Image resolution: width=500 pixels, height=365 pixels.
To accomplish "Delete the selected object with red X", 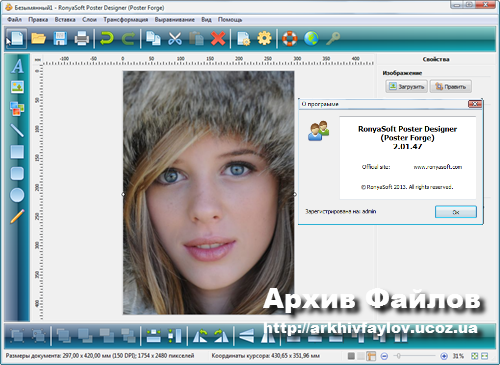I will (218, 38).
